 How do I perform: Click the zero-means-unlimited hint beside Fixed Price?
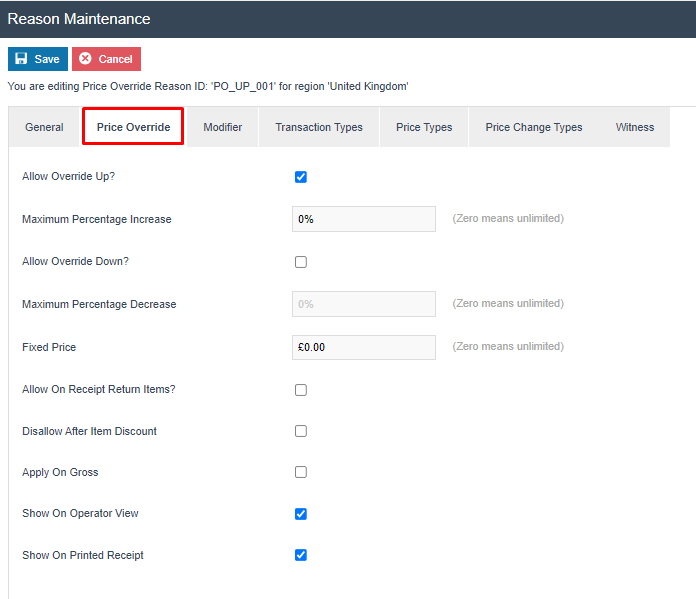point(508,346)
